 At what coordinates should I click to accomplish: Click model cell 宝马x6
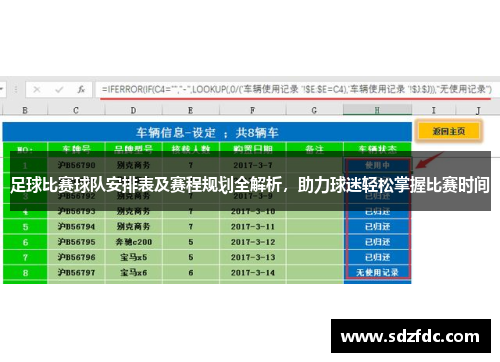[133, 273]
